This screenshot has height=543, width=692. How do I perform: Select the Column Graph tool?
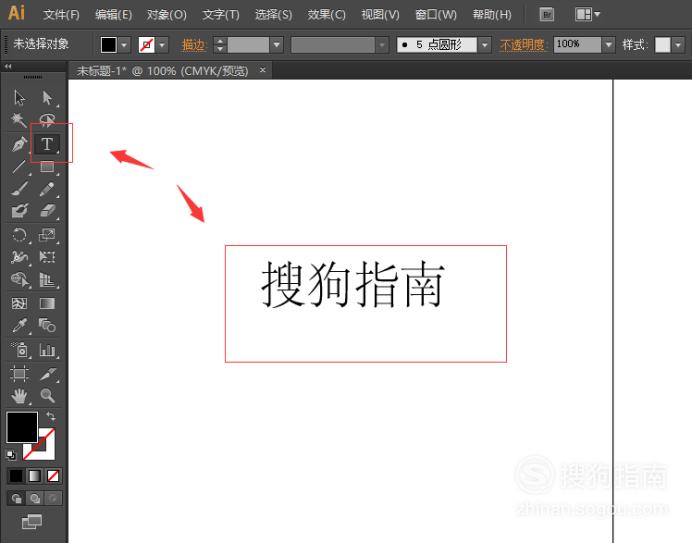47,350
